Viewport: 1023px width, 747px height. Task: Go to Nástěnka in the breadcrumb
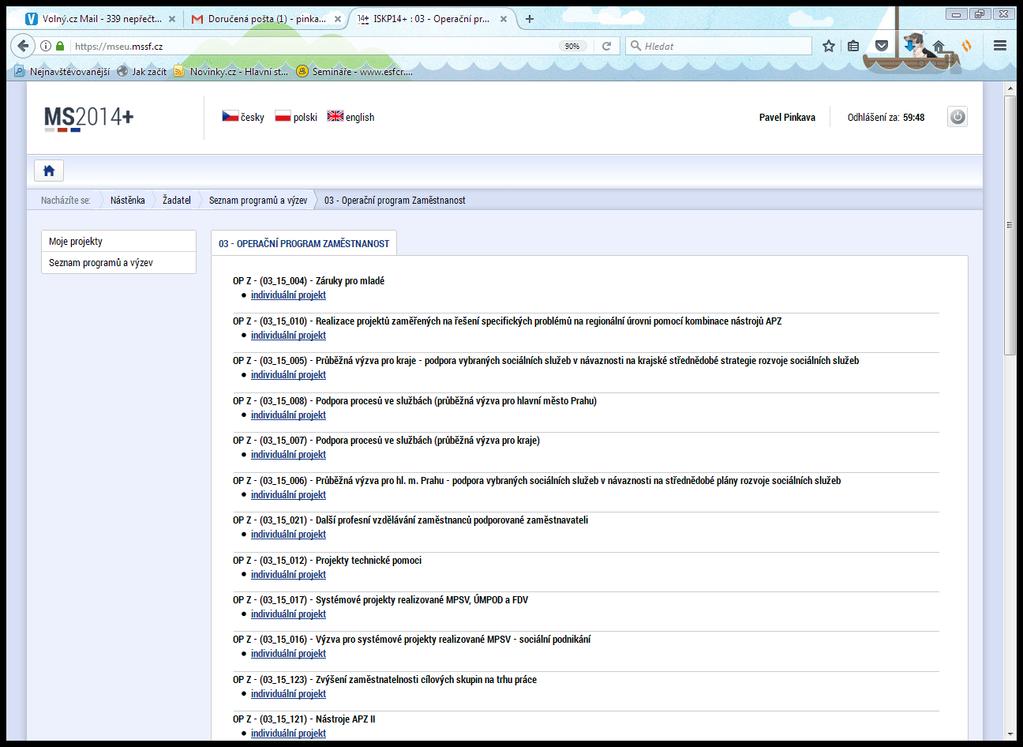[127, 200]
